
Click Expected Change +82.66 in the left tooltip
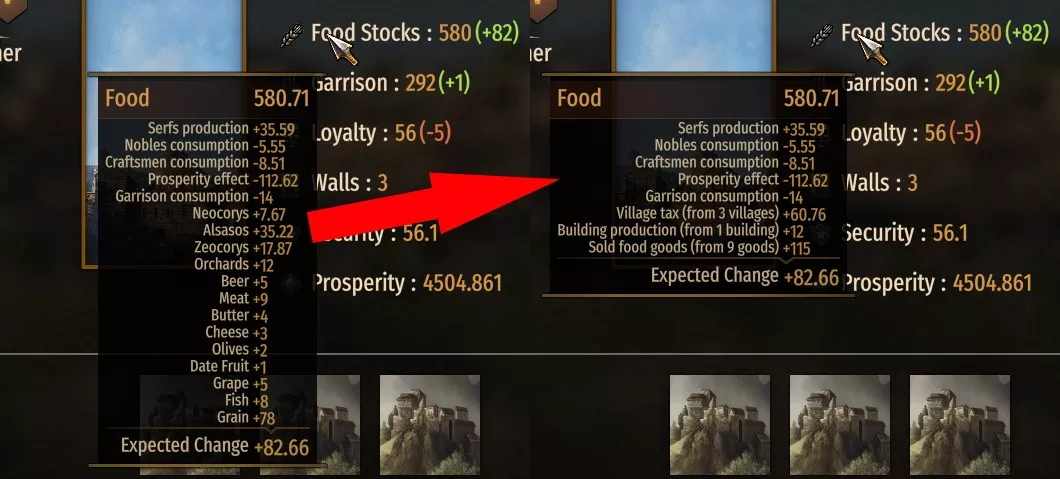[215, 446]
